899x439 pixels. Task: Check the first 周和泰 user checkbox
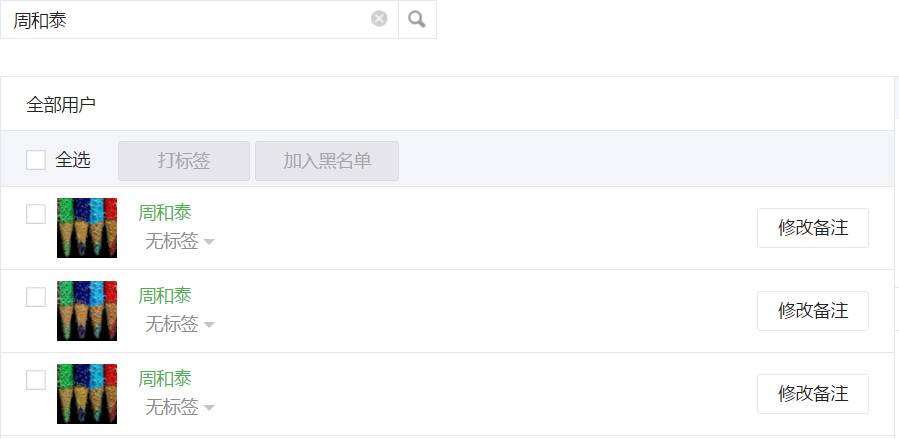pos(36,214)
